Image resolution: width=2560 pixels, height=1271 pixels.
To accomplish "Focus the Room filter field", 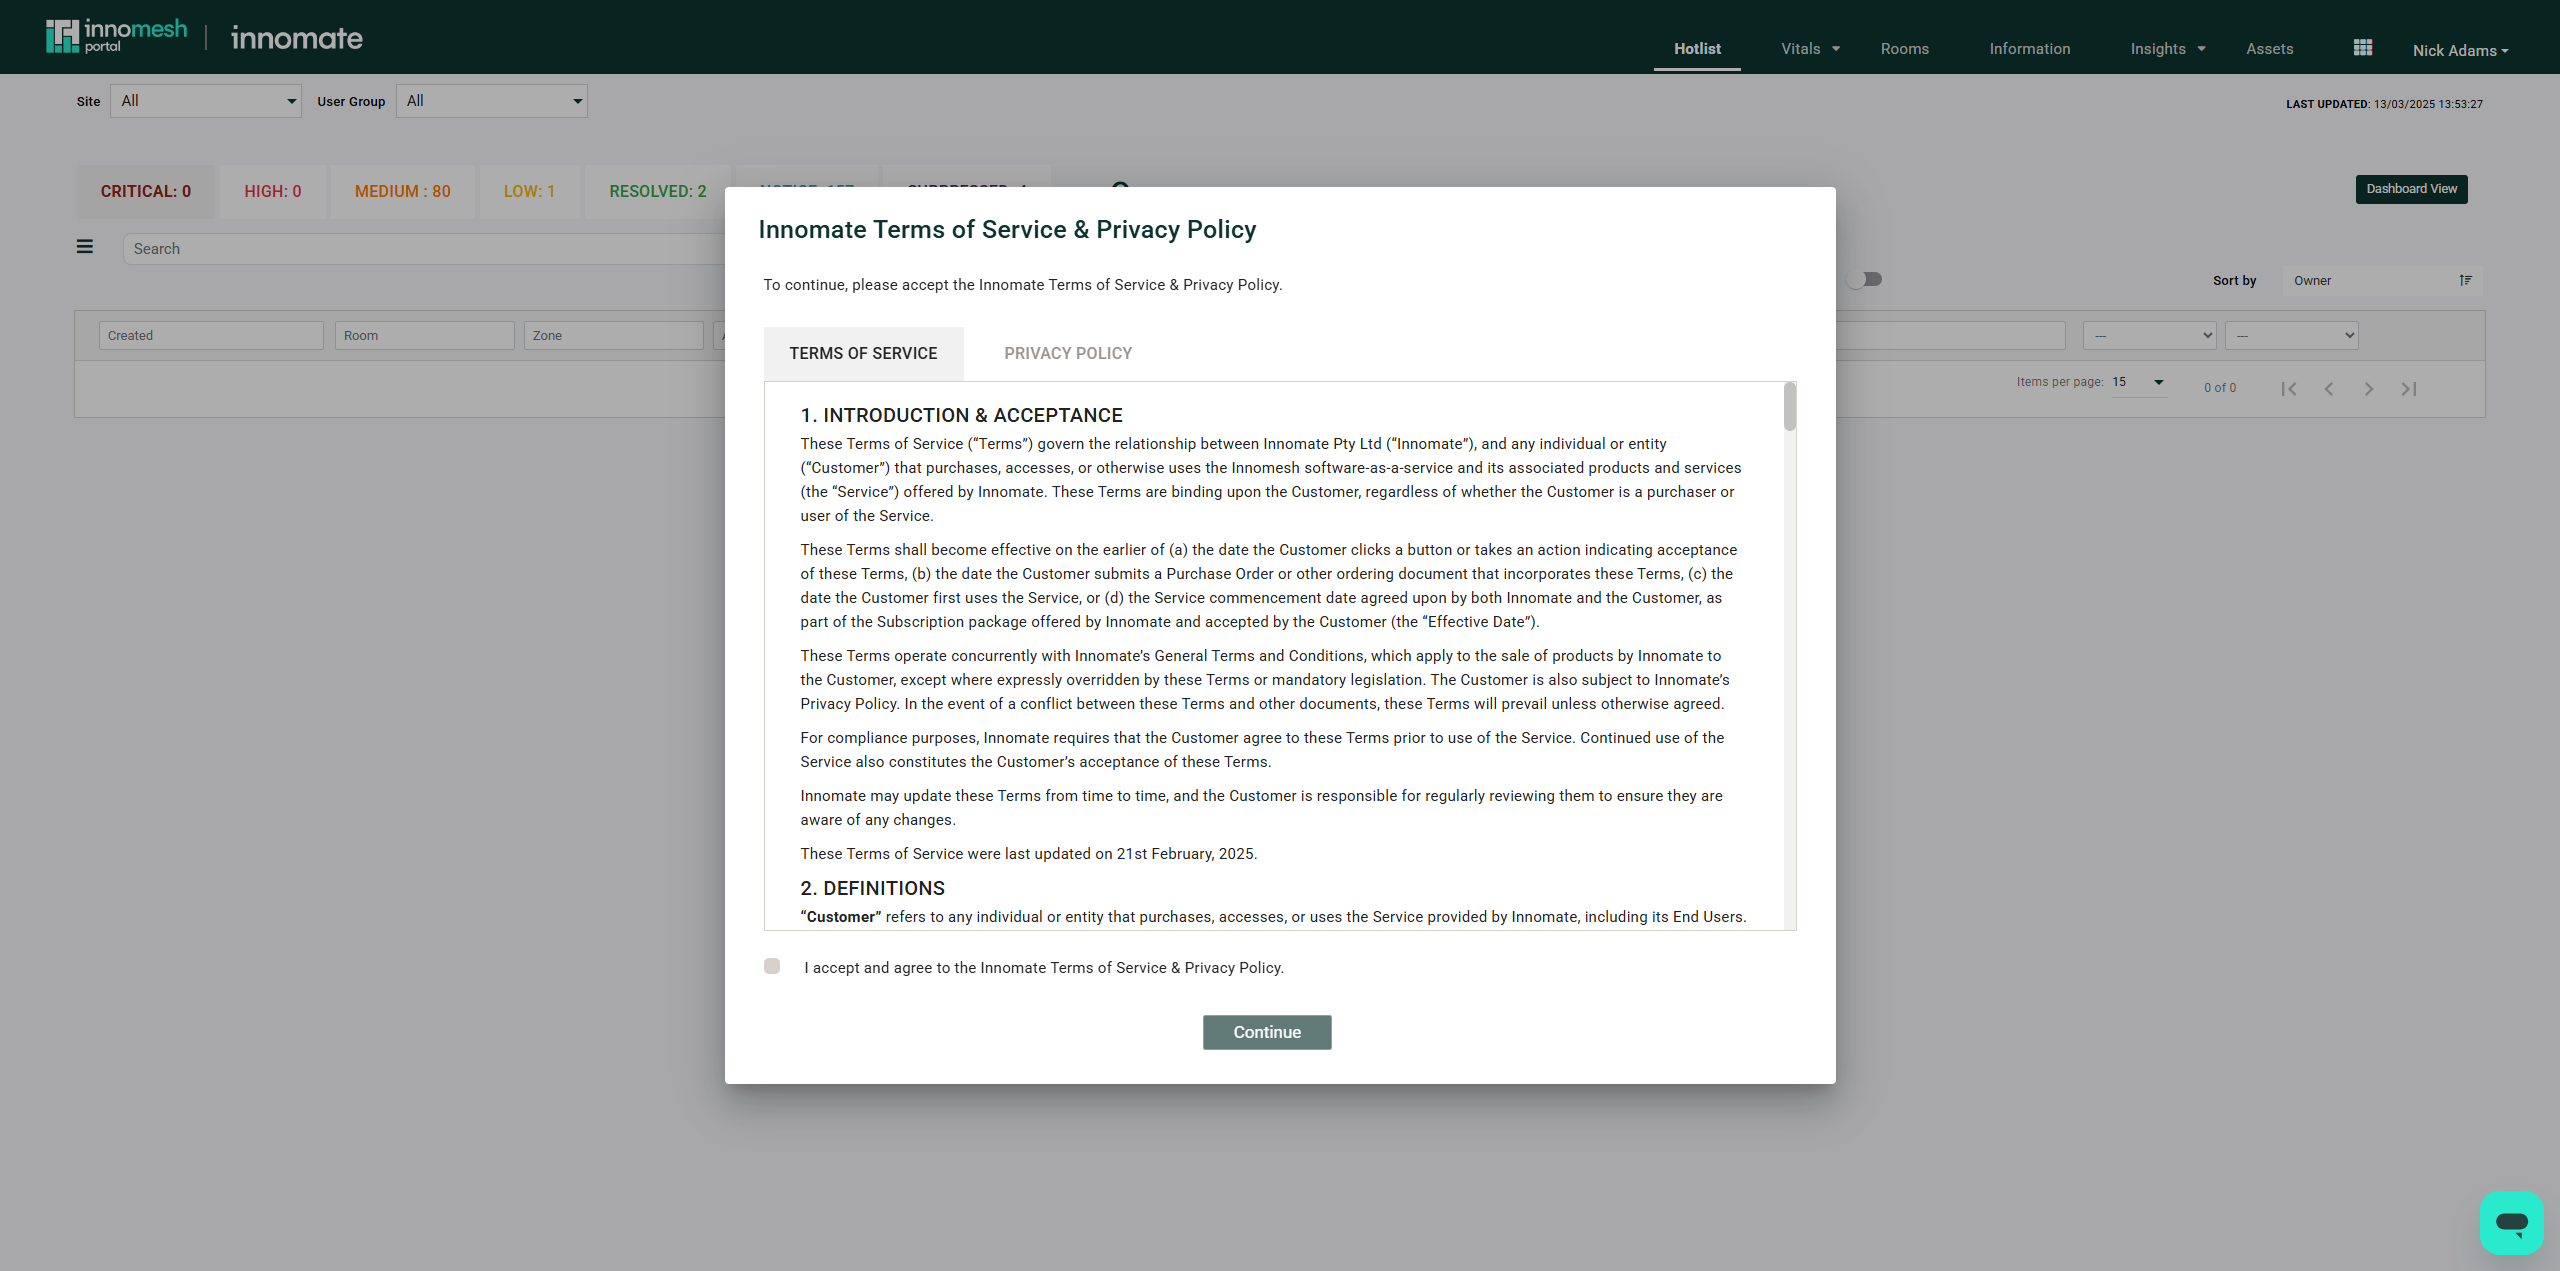I will [x=425, y=335].
